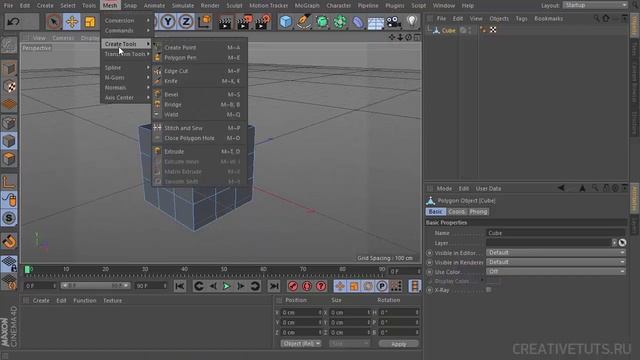Expand the N-Gons submenu
Image resolution: width=640 pixels, height=360 pixels.
tap(127, 78)
